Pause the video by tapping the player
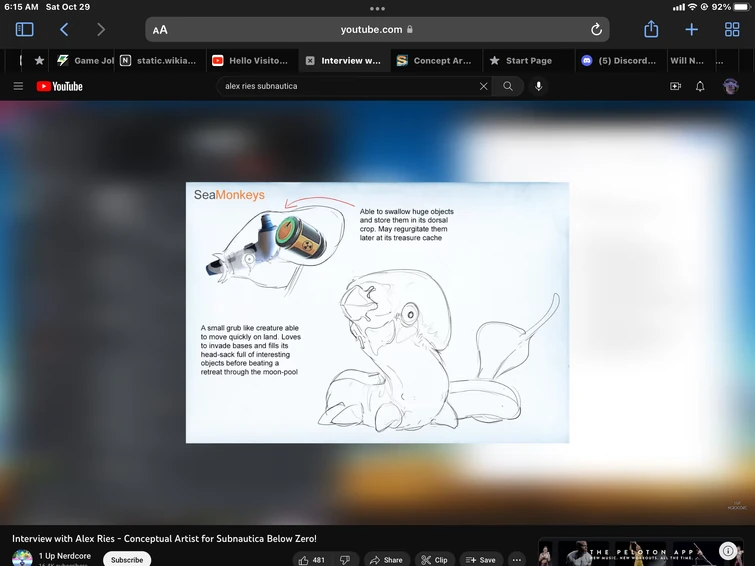755x566 pixels. 378,313
